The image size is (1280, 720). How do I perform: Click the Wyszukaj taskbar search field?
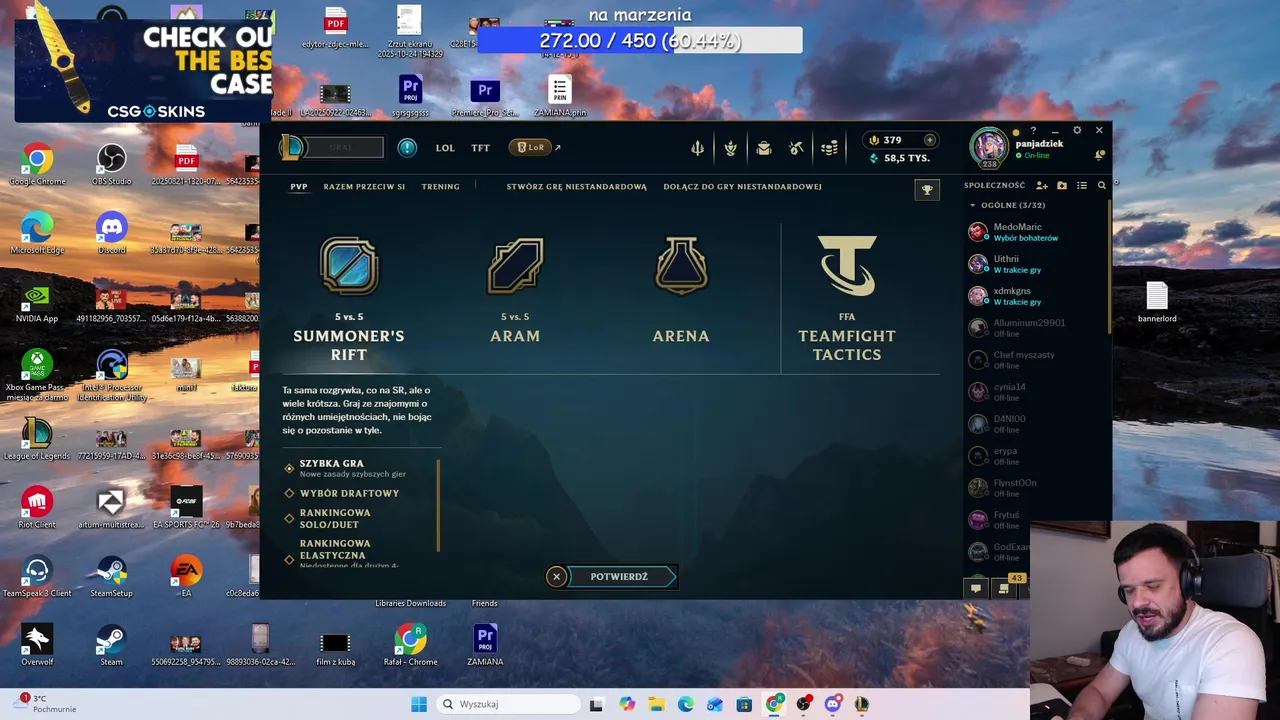(x=508, y=704)
